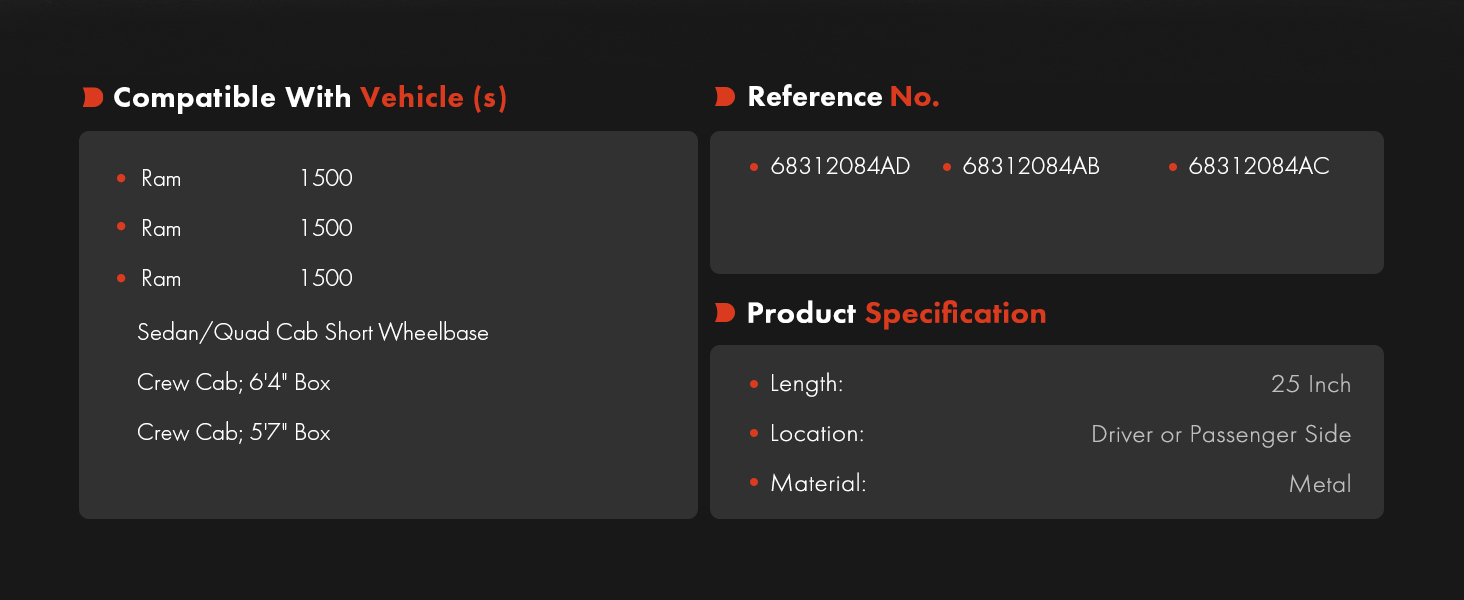Select Sedan/Quad Cab Short Wheelbase text
The image size is (1464, 600).
coord(313,332)
